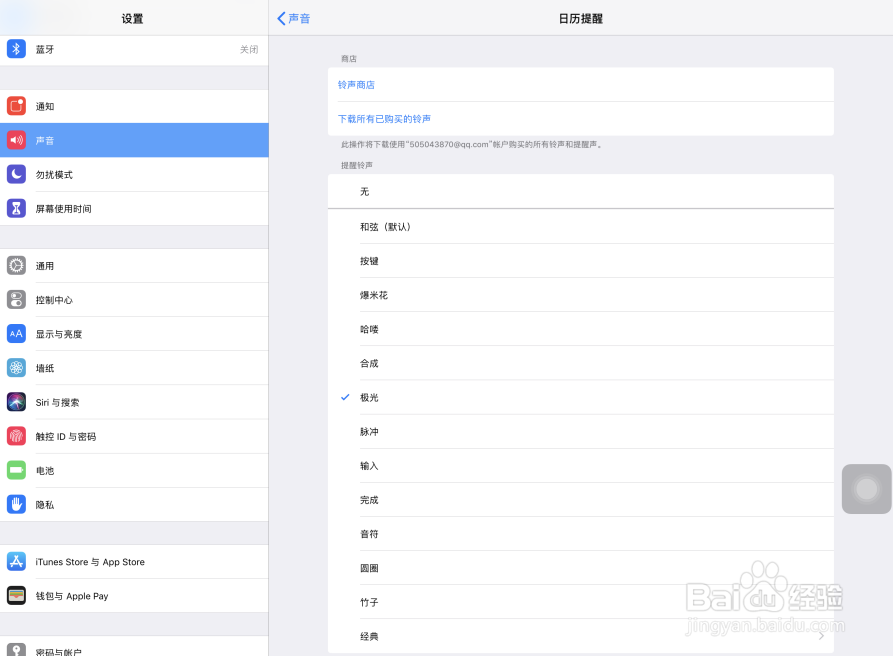Click the green 电池 battery icon
Screen dimensions: 894x656
(x=16, y=470)
